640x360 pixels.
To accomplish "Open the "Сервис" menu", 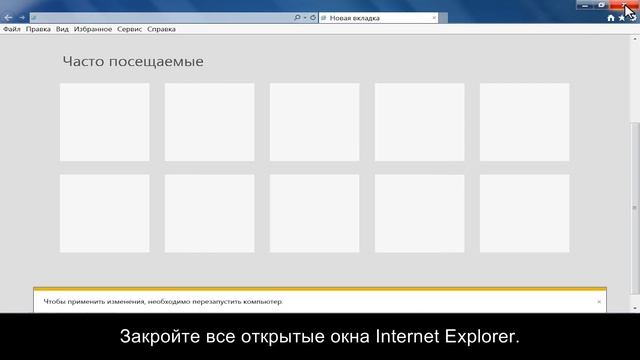I will click(x=129, y=29).
